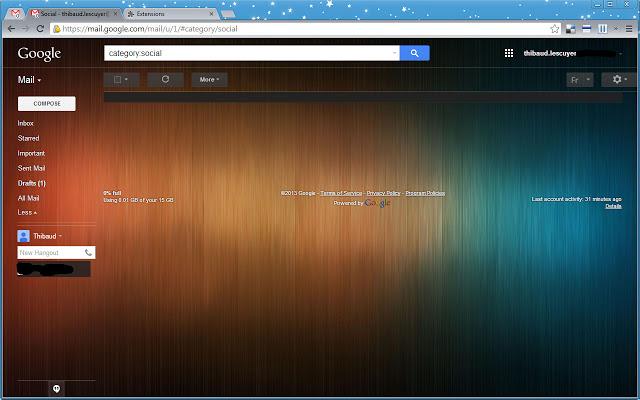This screenshot has width=640, height=400.
Task: Click the Hangouts quote icon at bottom
Action: [57, 389]
